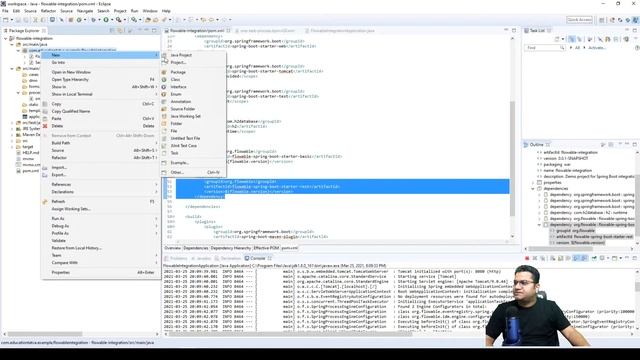Collapse the dependencies node in Outline
This screenshot has width=640, height=360.
coord(533,189)
